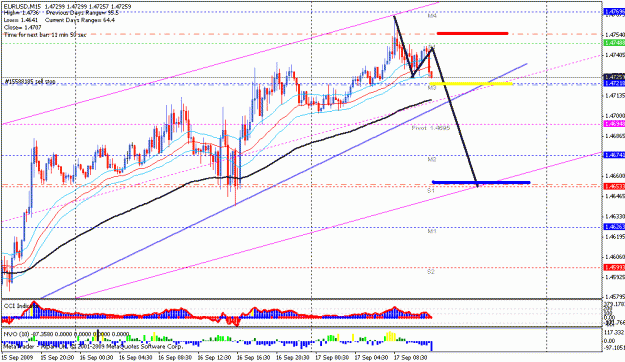Click the 1.47540 price axis value
The height and width of the screenshot is (362, 625).
(615, 35)
